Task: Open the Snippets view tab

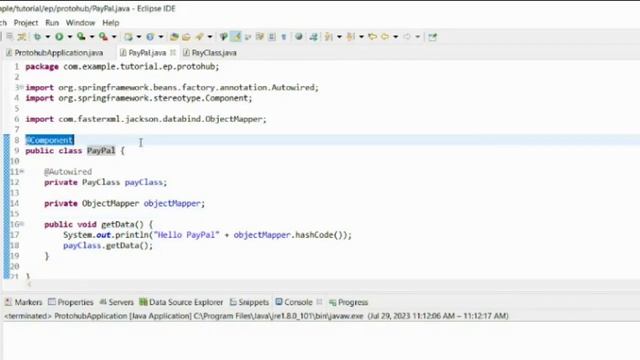Action: click(x=249, y=302)
